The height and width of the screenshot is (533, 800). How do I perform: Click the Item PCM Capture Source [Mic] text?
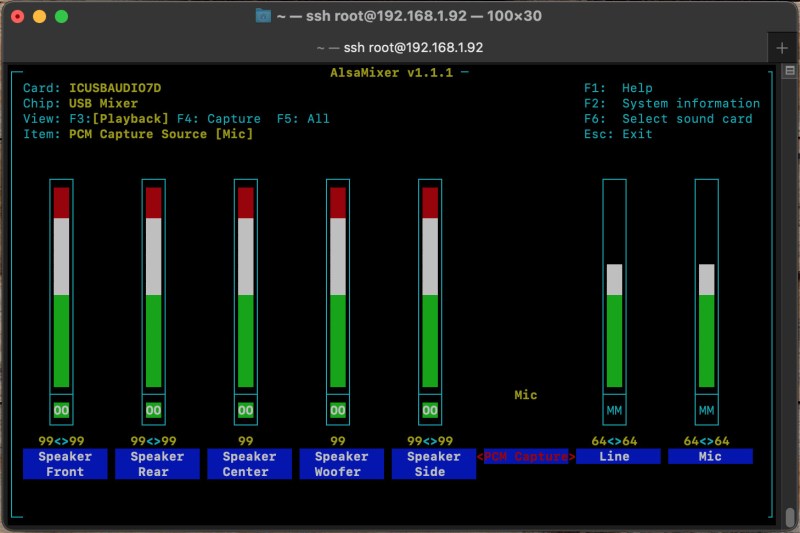(161, 134)
